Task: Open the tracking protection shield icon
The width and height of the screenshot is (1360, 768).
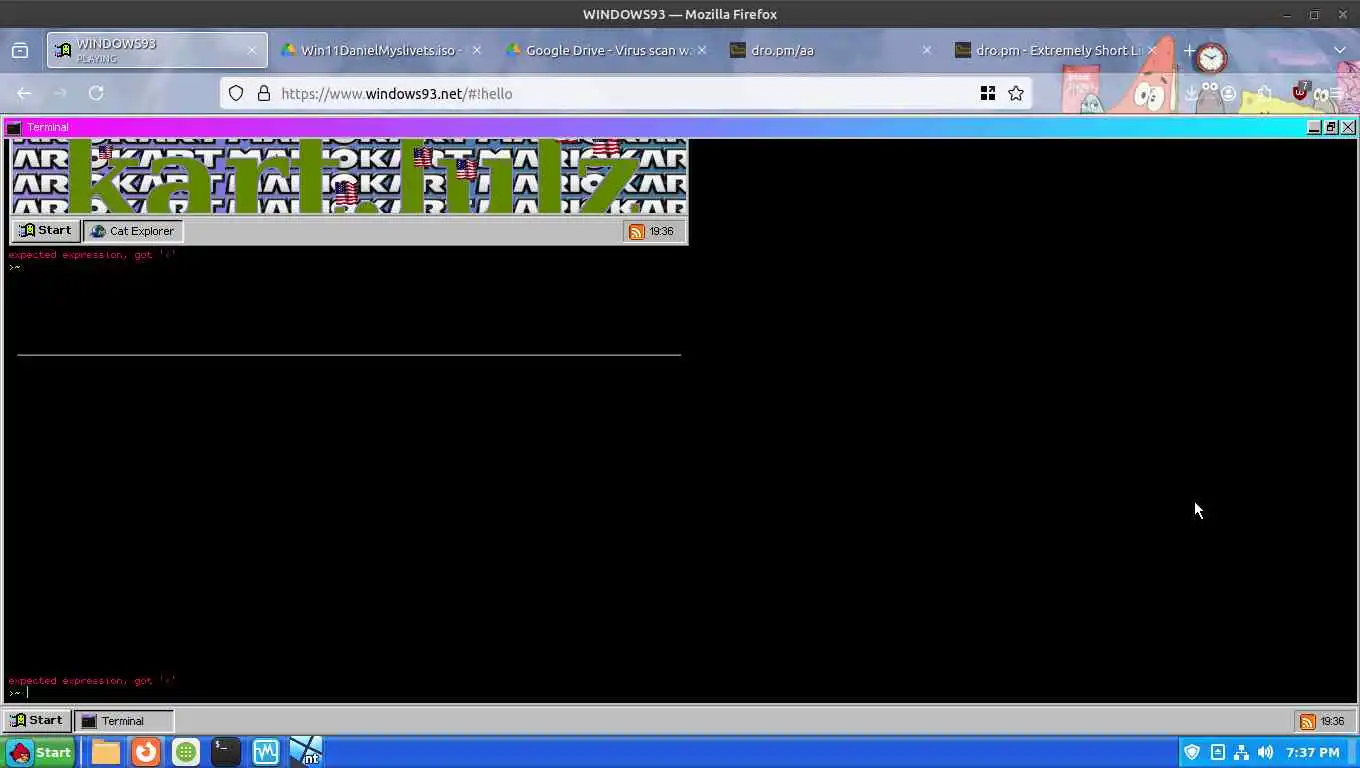Action: [x=236, y=93]
